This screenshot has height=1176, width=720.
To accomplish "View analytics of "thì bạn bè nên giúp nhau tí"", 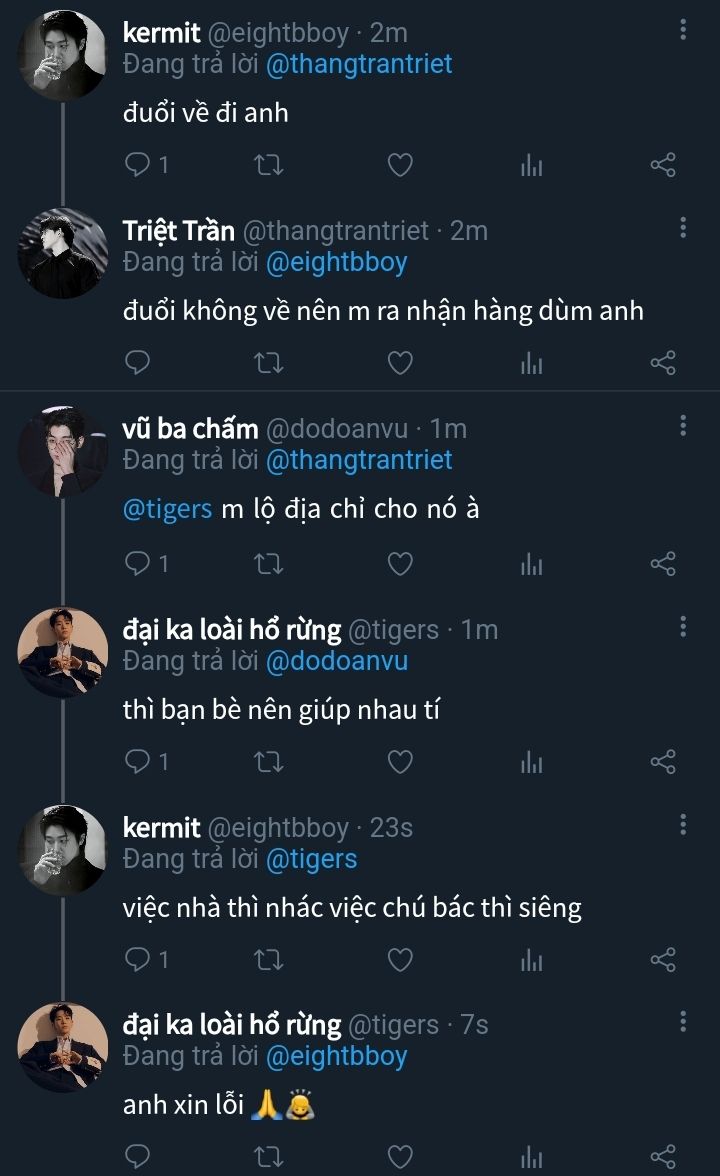I will pos(531,762).
